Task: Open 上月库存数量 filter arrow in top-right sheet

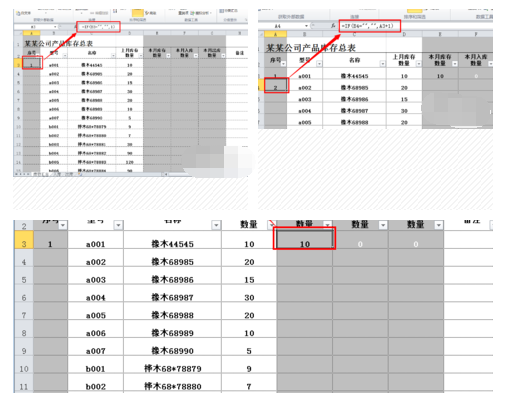Action: tap(419, 63)
